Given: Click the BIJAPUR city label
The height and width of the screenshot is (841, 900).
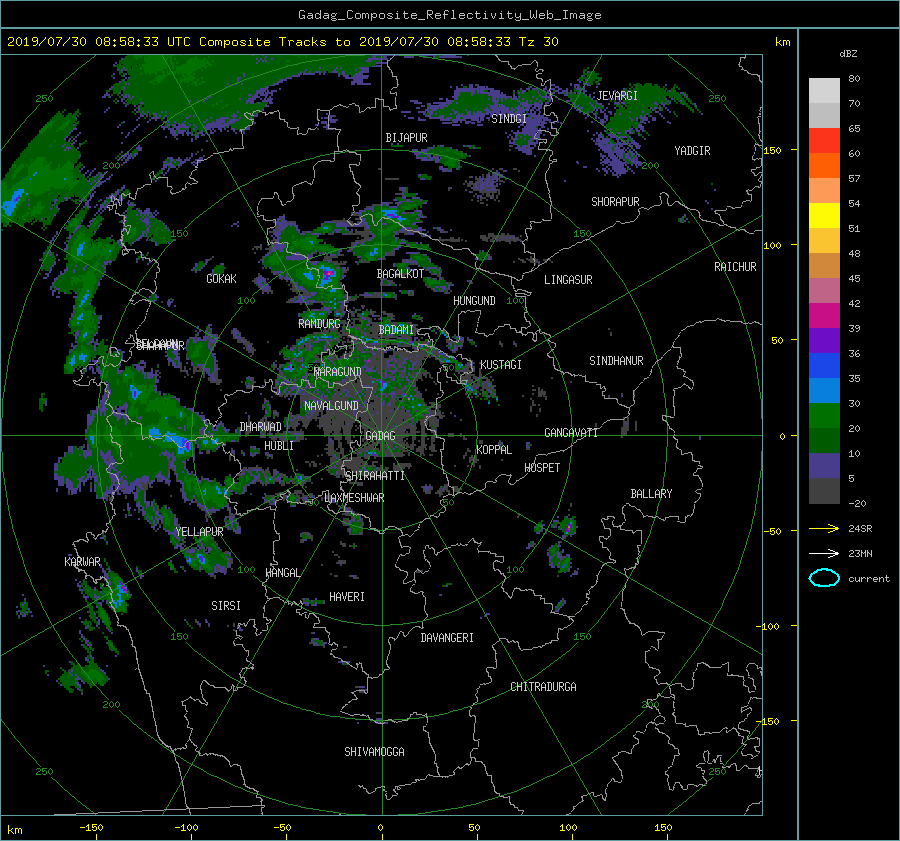Looking at the screenshot, I should 406,138.
